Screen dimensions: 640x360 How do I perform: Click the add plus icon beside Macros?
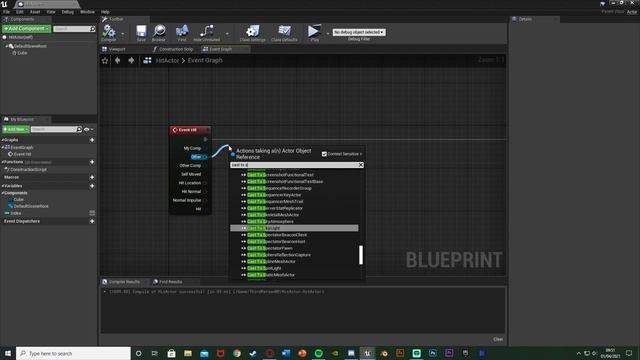pyautogui.click(x=92, y=177)
